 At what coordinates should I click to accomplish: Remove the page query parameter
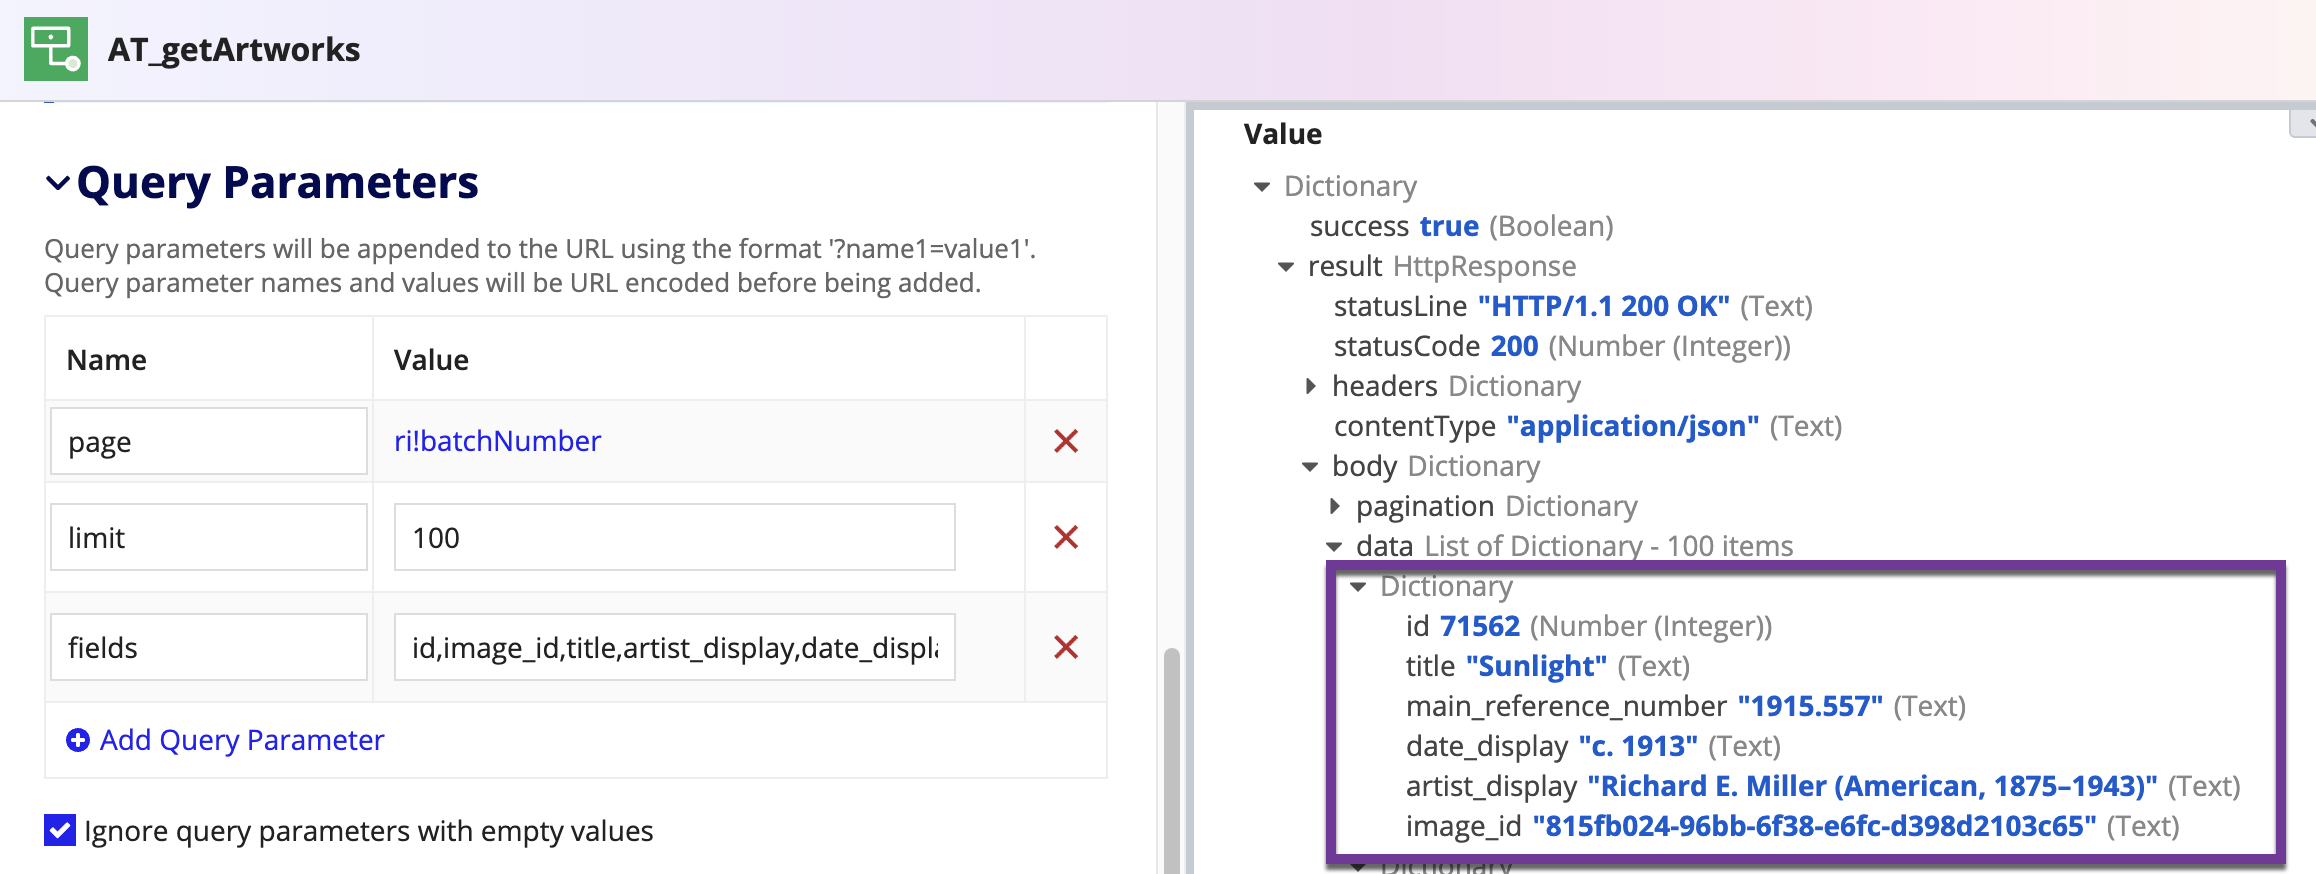click(1066, 441)
